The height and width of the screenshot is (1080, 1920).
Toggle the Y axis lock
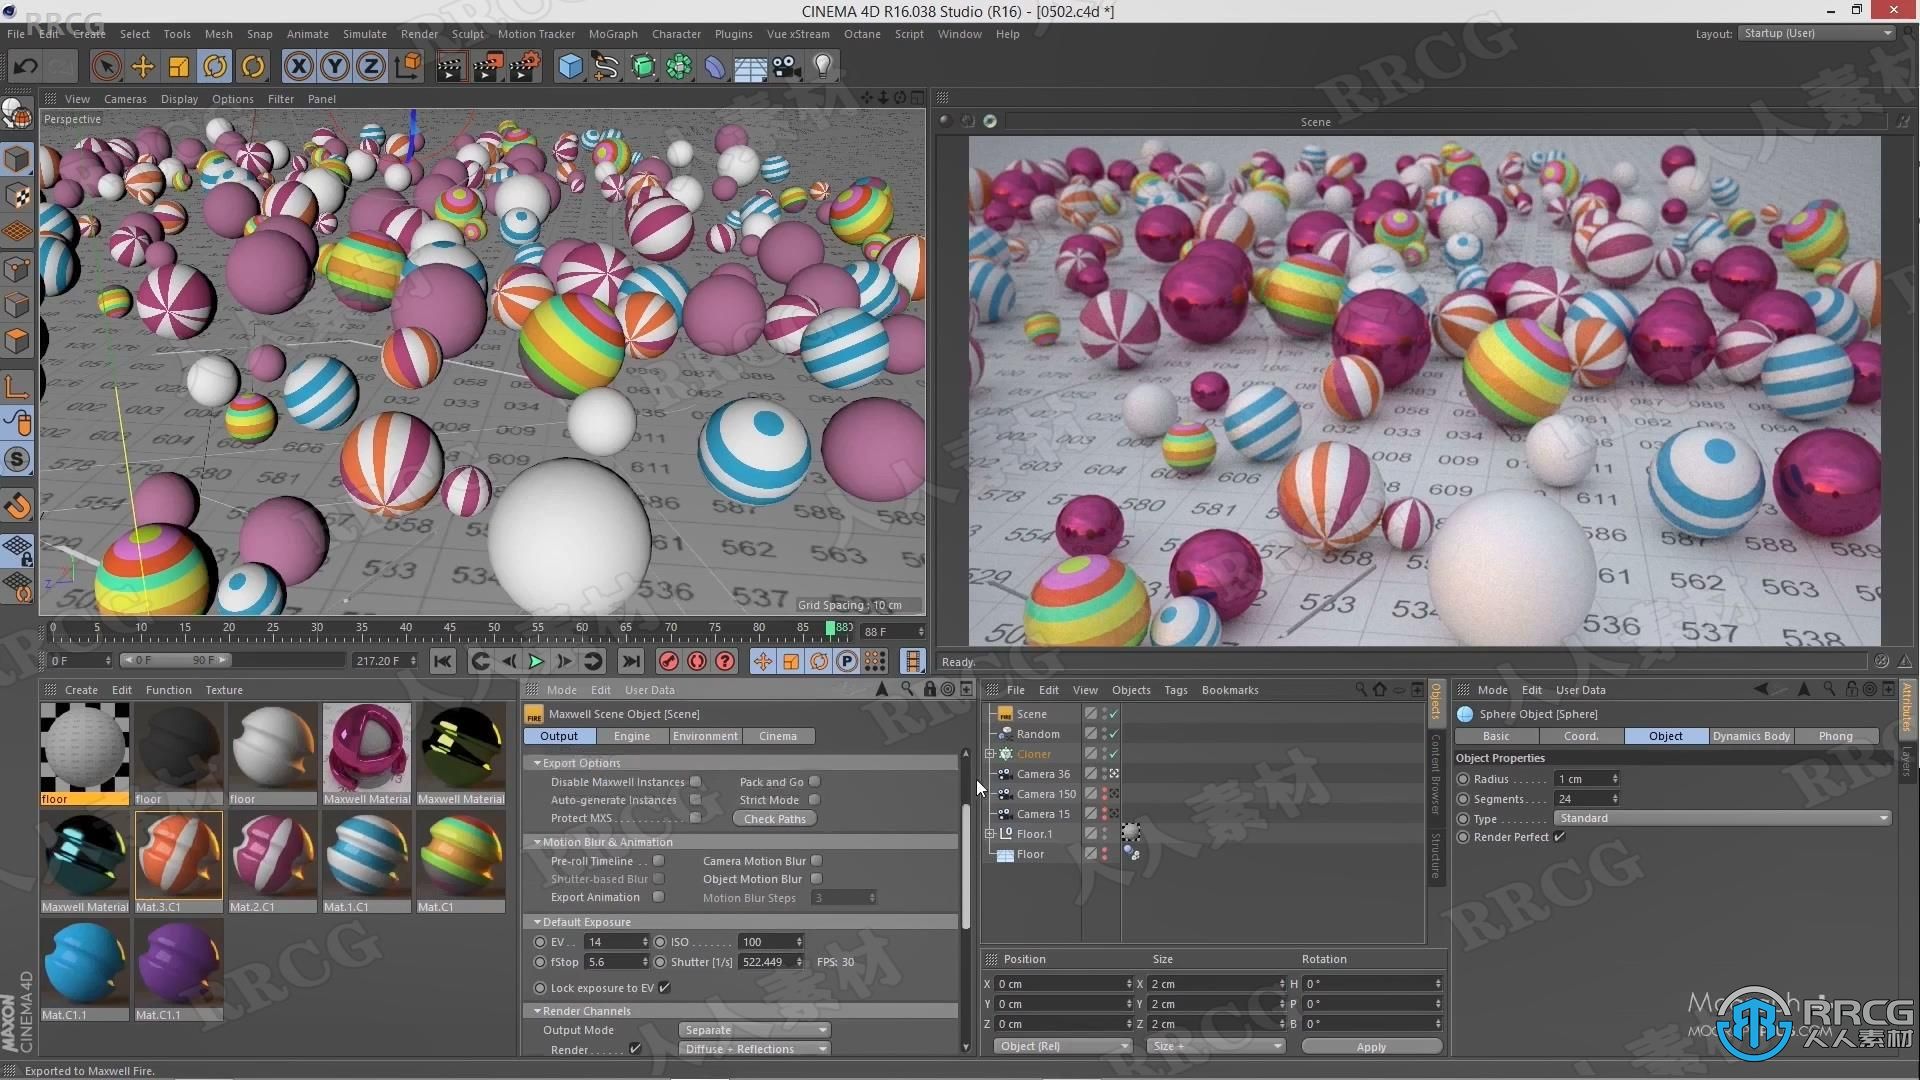(x=335, y=67)
